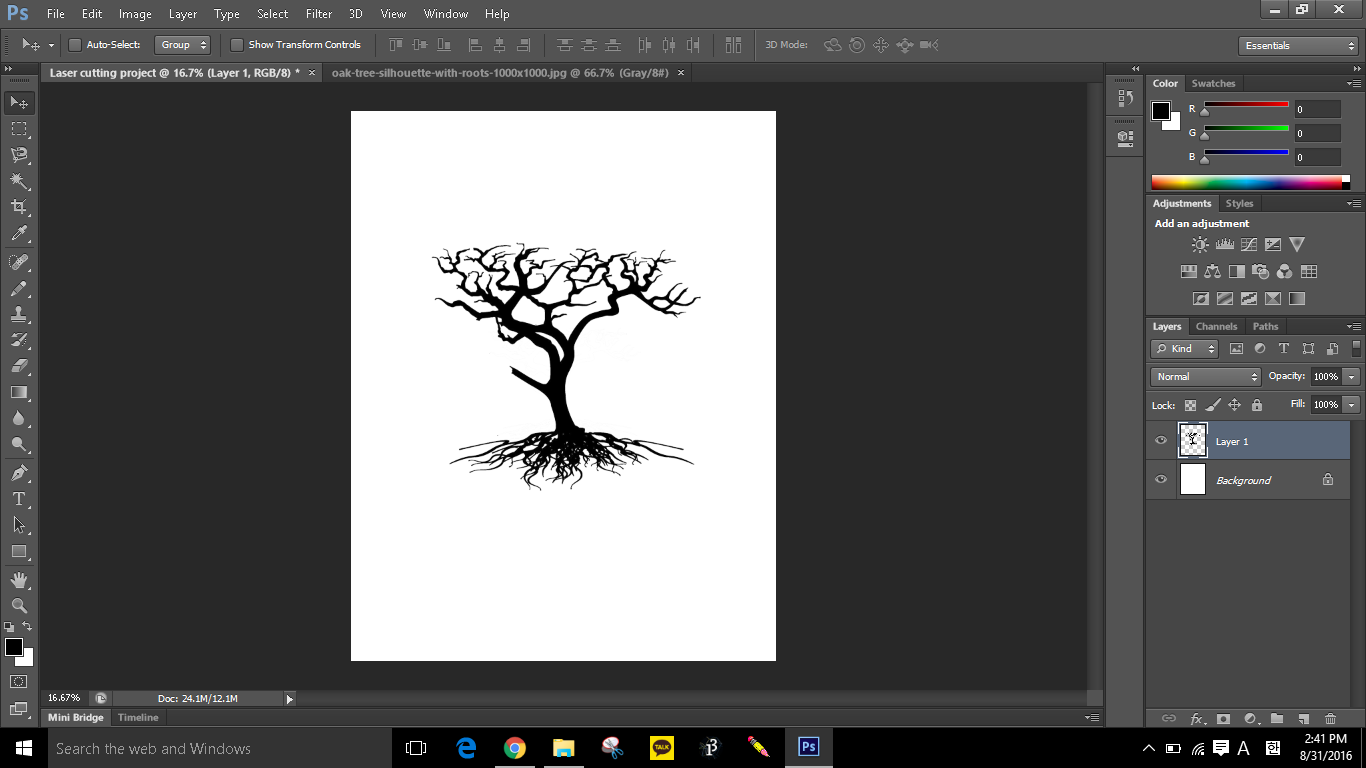Select the Rectangle shape tool
1366x768 pixels.
pos(19,551)
